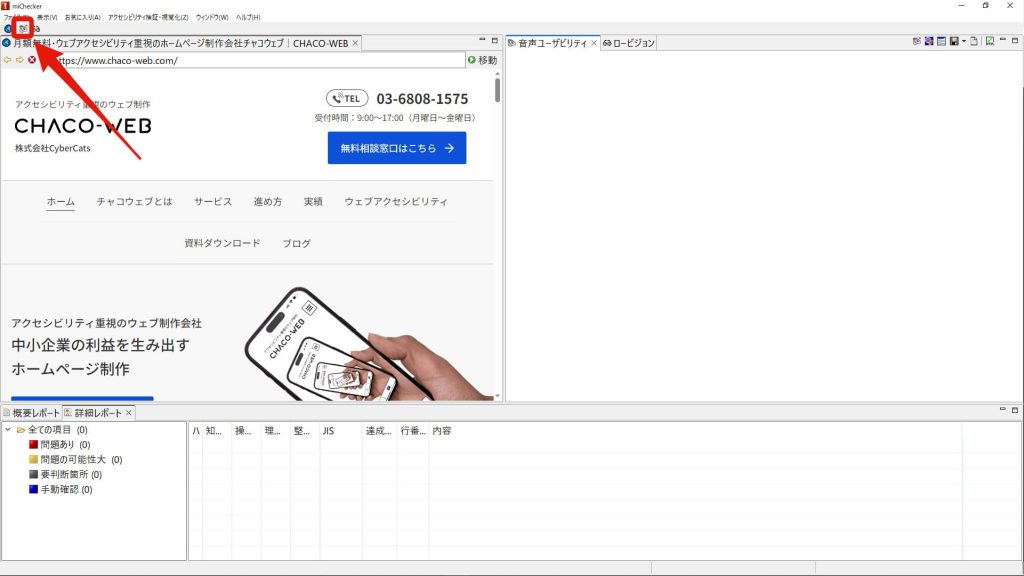The width and height of the screenshot is (1024, 576).
Task: Click the 移動 go button
Action: click(481, 60)
